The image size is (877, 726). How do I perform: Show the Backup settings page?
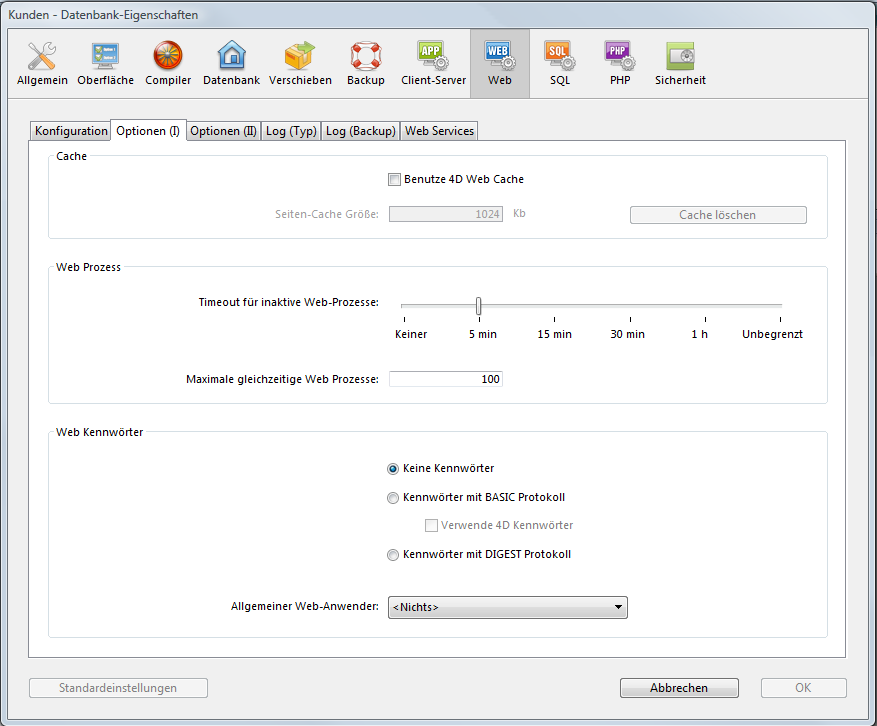pyautogui.click(x=366, y=63)
